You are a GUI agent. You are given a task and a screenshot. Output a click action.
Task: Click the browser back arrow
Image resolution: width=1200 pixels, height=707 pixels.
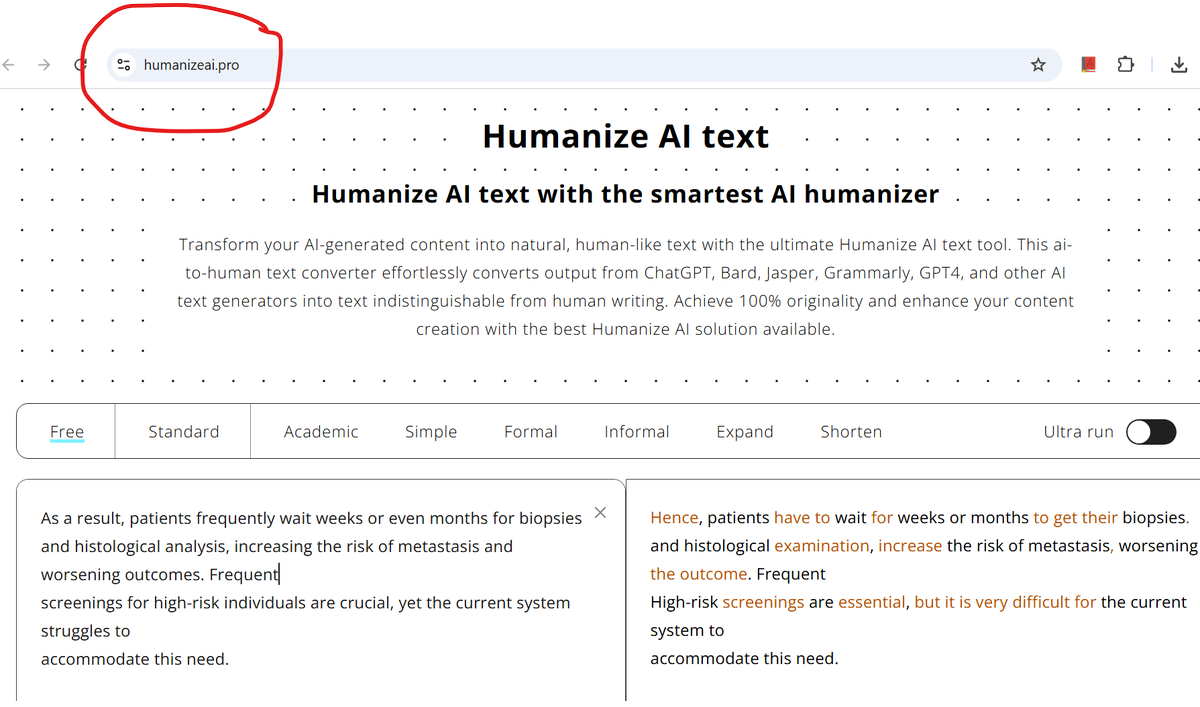pos(9,65)
